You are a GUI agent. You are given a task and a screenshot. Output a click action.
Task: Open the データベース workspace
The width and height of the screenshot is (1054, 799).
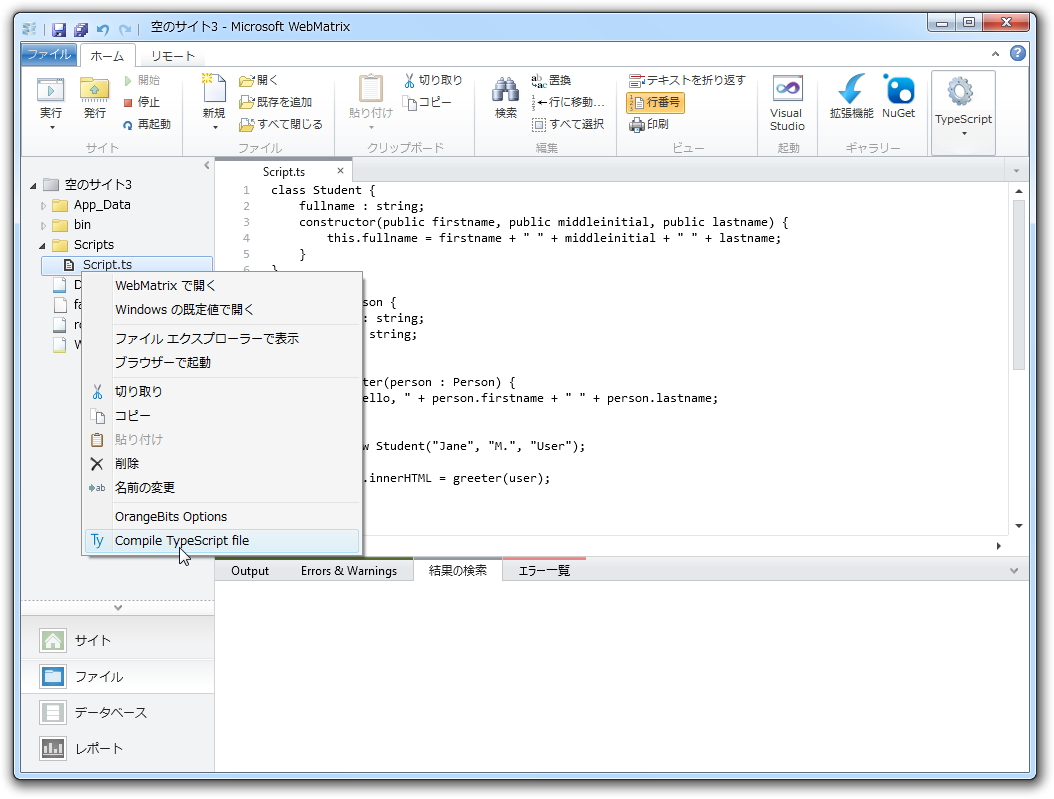118,712
